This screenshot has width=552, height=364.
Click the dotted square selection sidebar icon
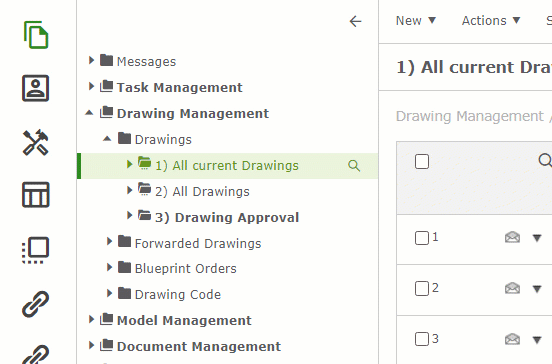click(36, 250)
